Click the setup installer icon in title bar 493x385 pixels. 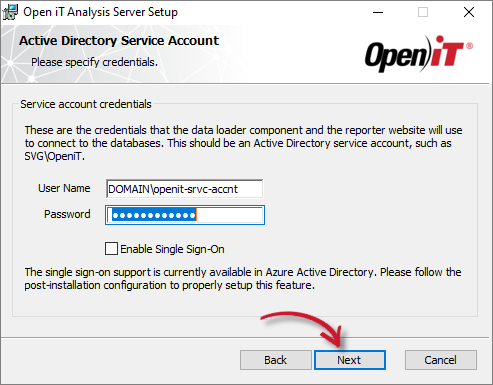pos(10,12)
